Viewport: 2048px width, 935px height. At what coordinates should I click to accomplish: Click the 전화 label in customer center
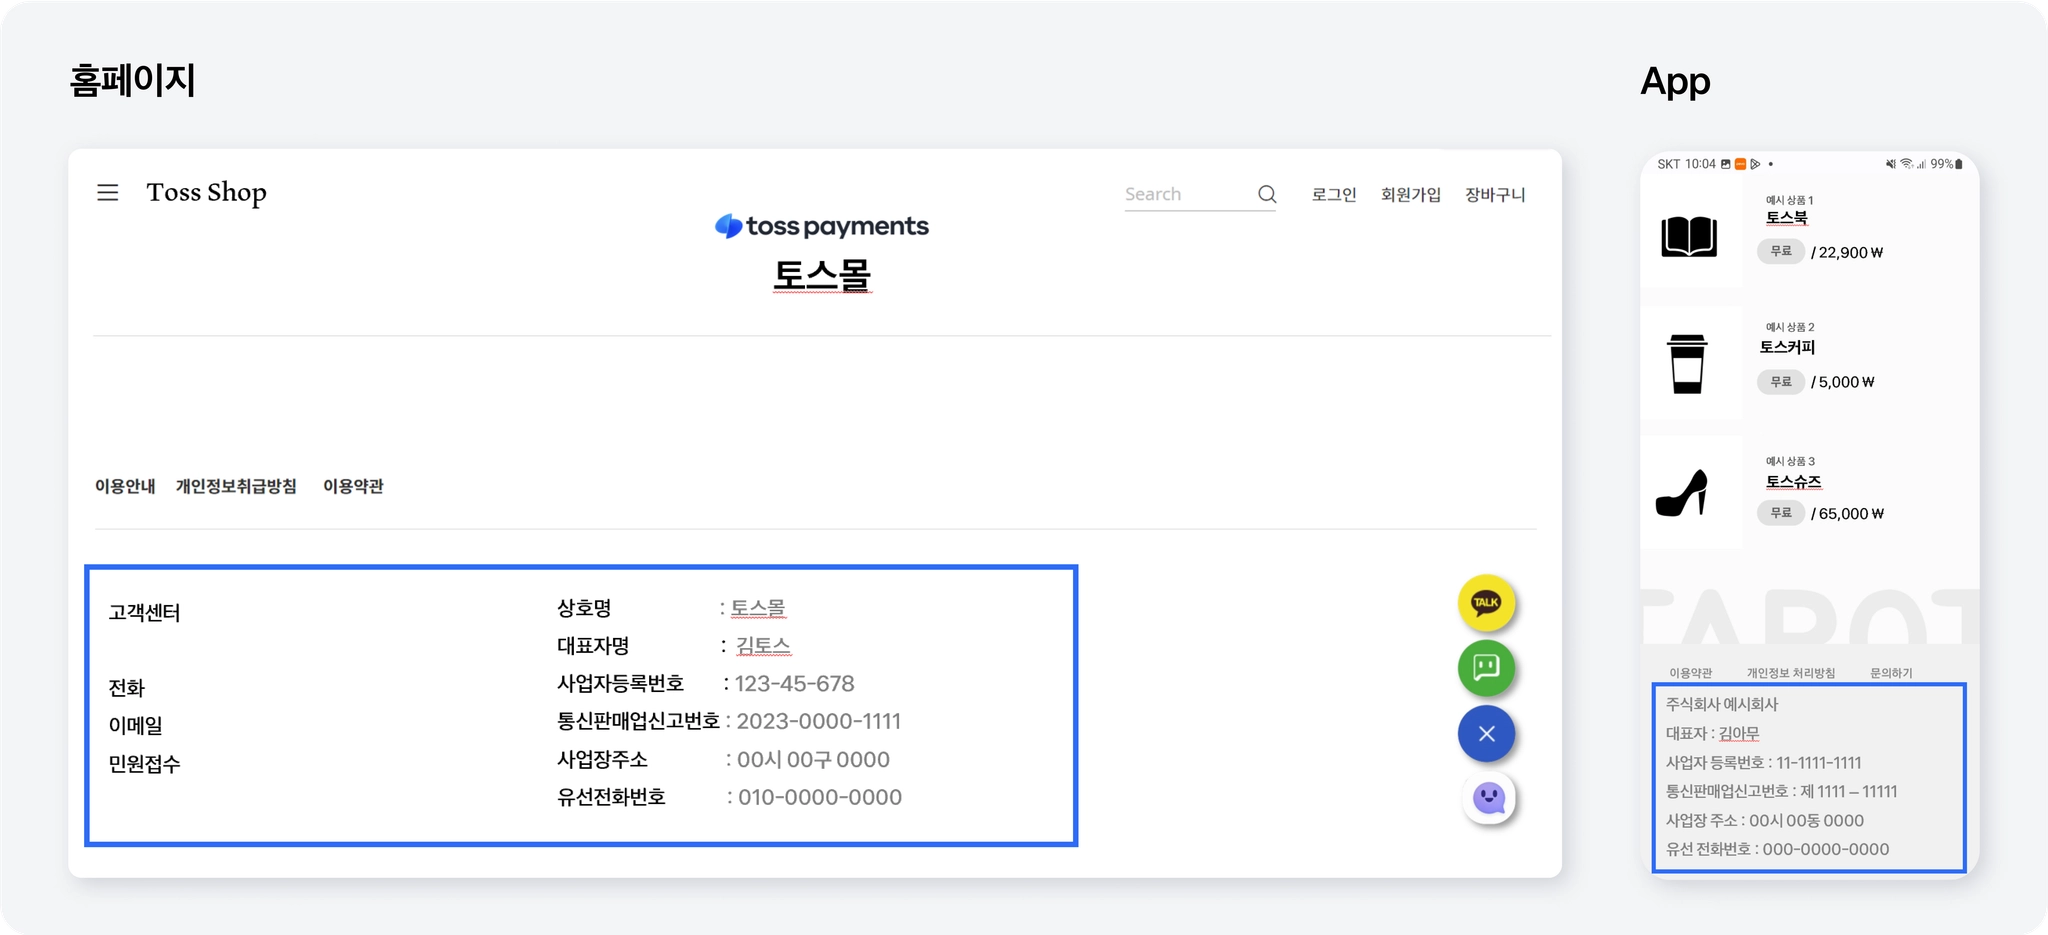coord(127,687)
